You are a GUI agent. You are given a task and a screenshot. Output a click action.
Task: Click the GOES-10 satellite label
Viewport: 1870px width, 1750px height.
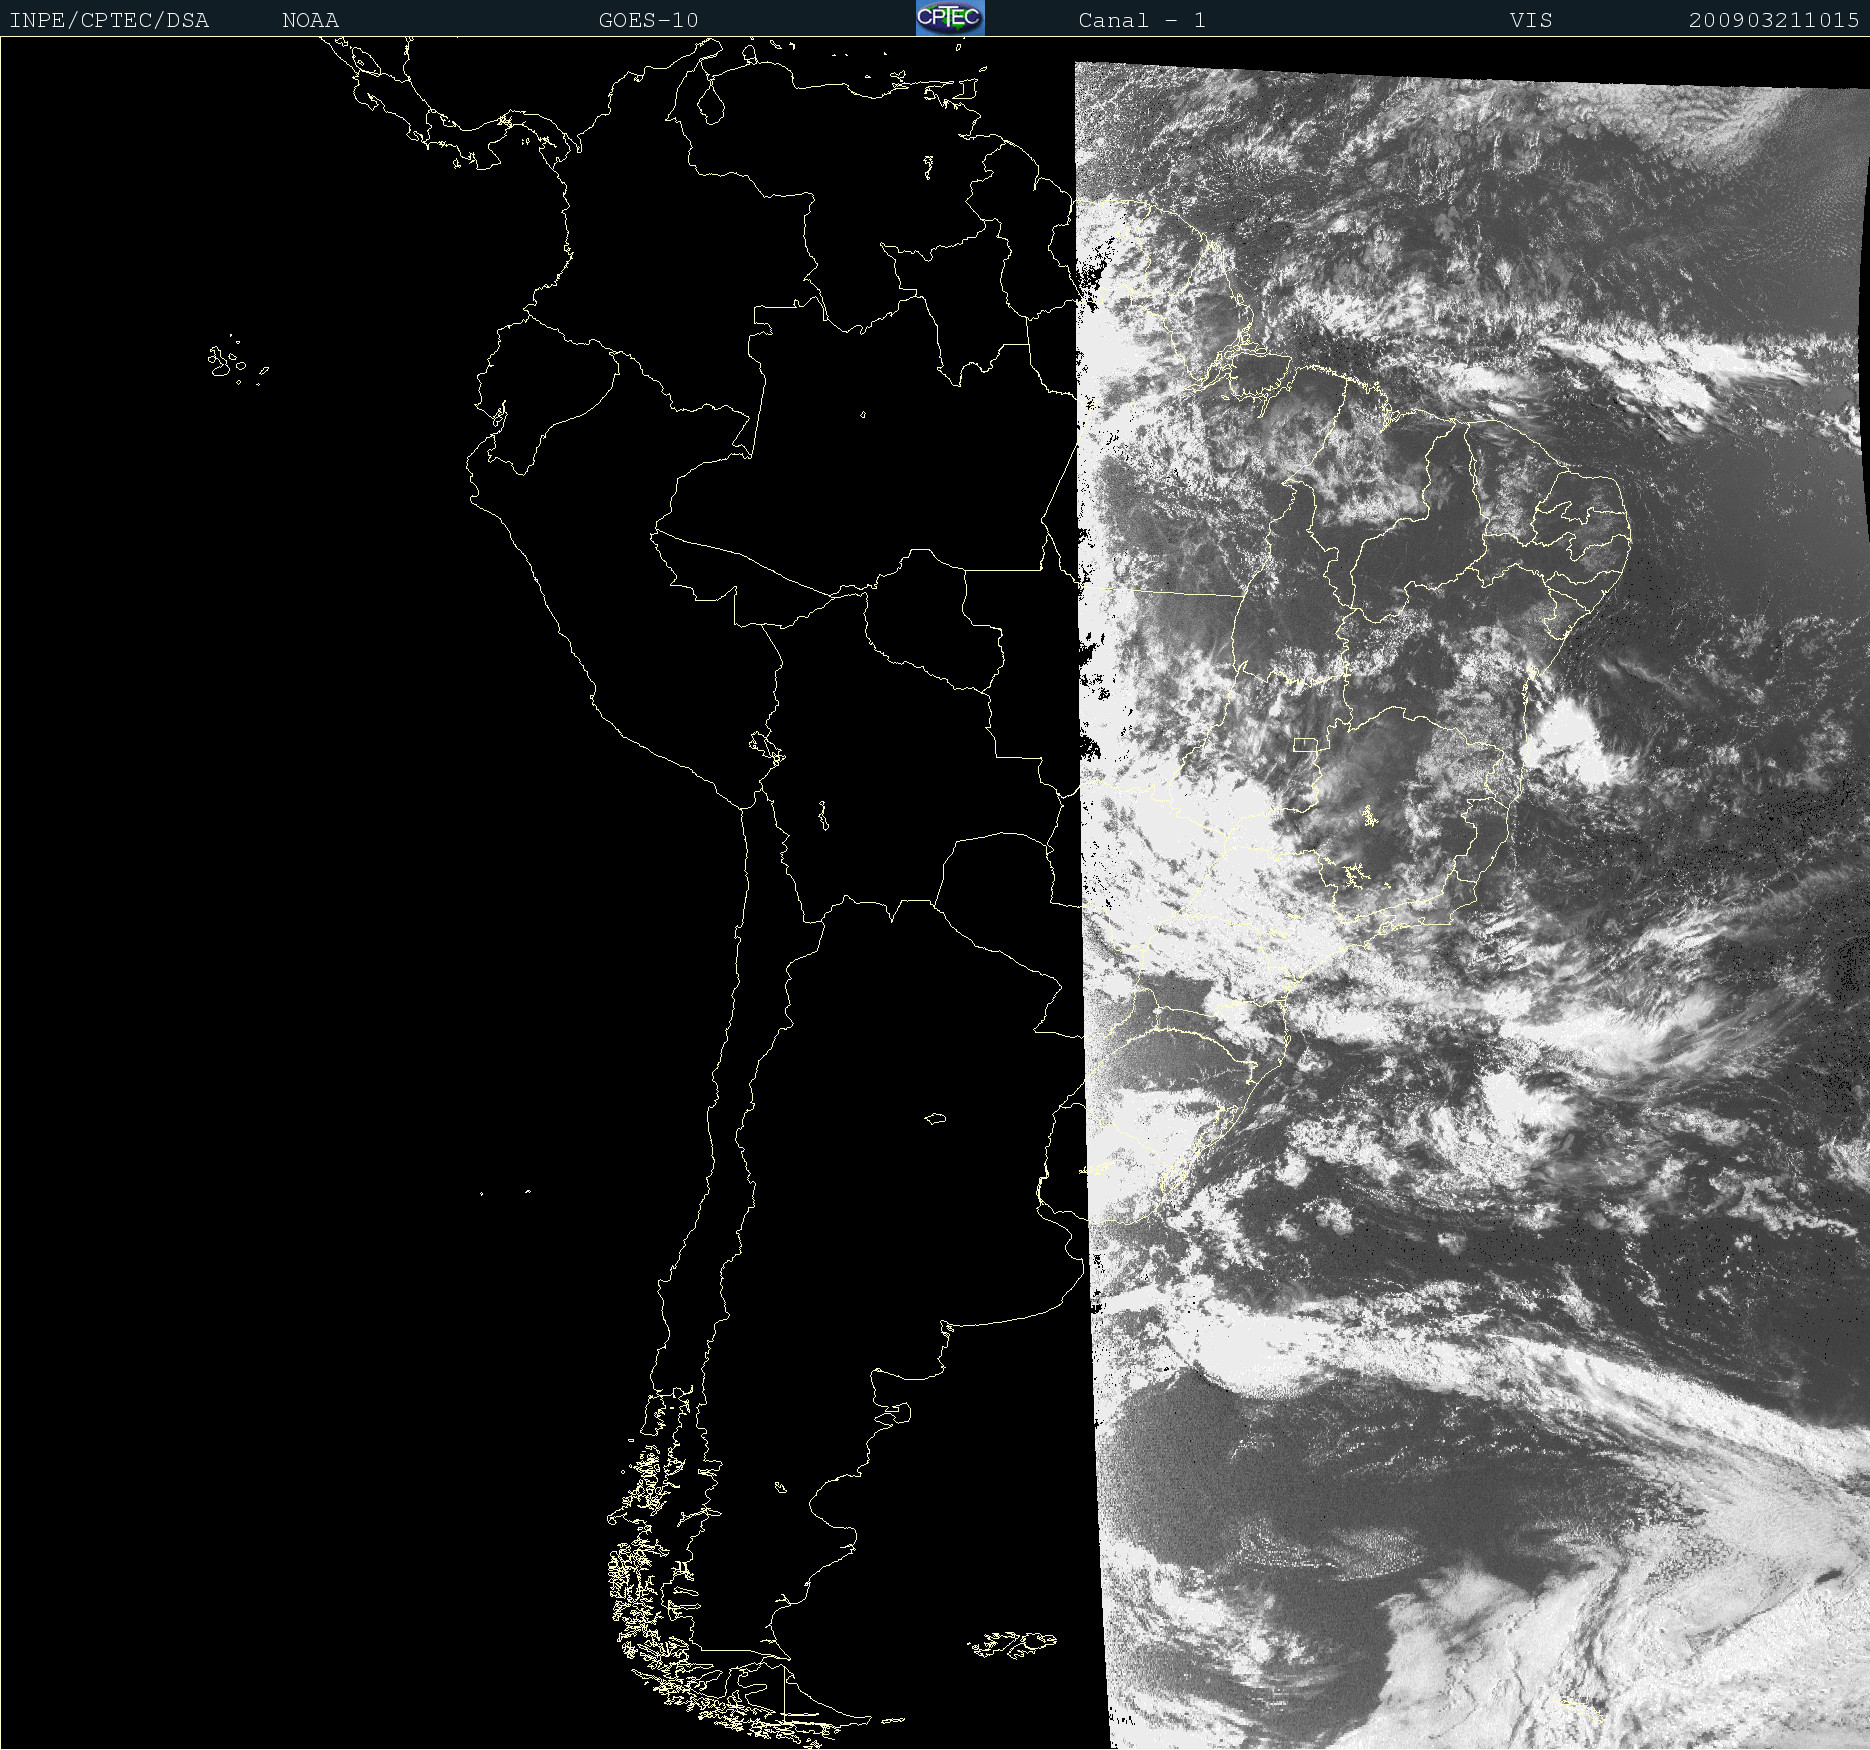648,20
